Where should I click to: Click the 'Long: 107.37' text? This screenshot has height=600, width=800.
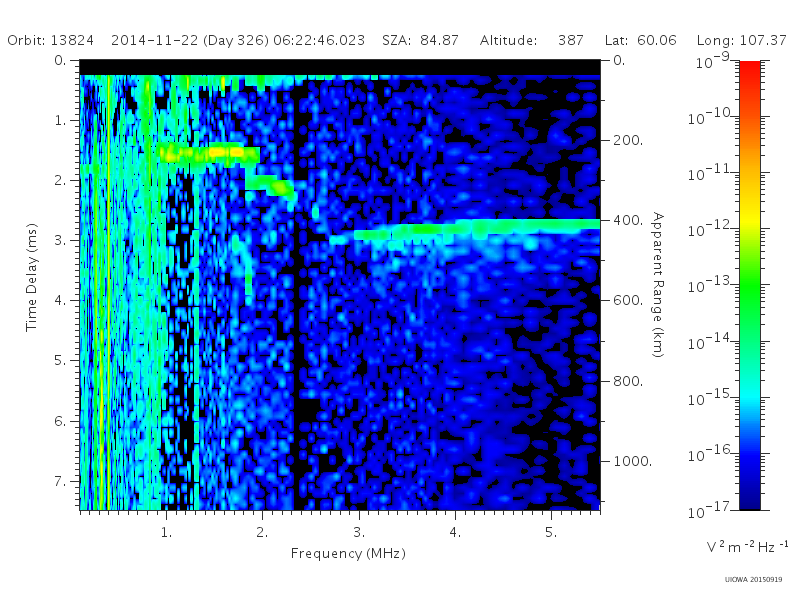[x=741, y=40]
